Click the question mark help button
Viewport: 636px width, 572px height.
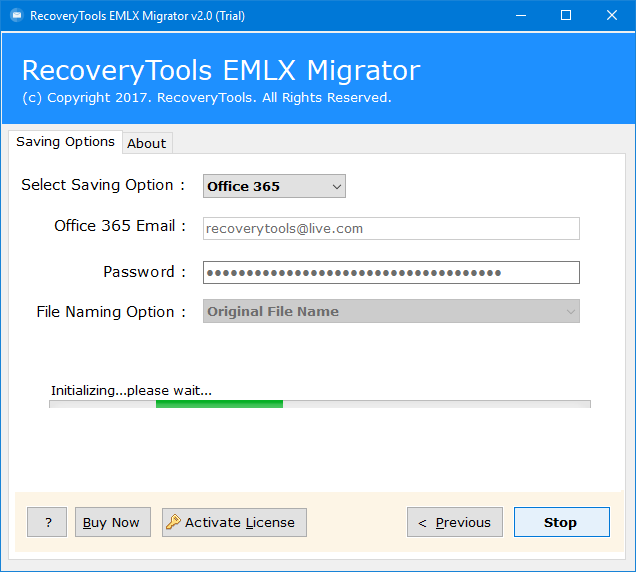point(47,522)
